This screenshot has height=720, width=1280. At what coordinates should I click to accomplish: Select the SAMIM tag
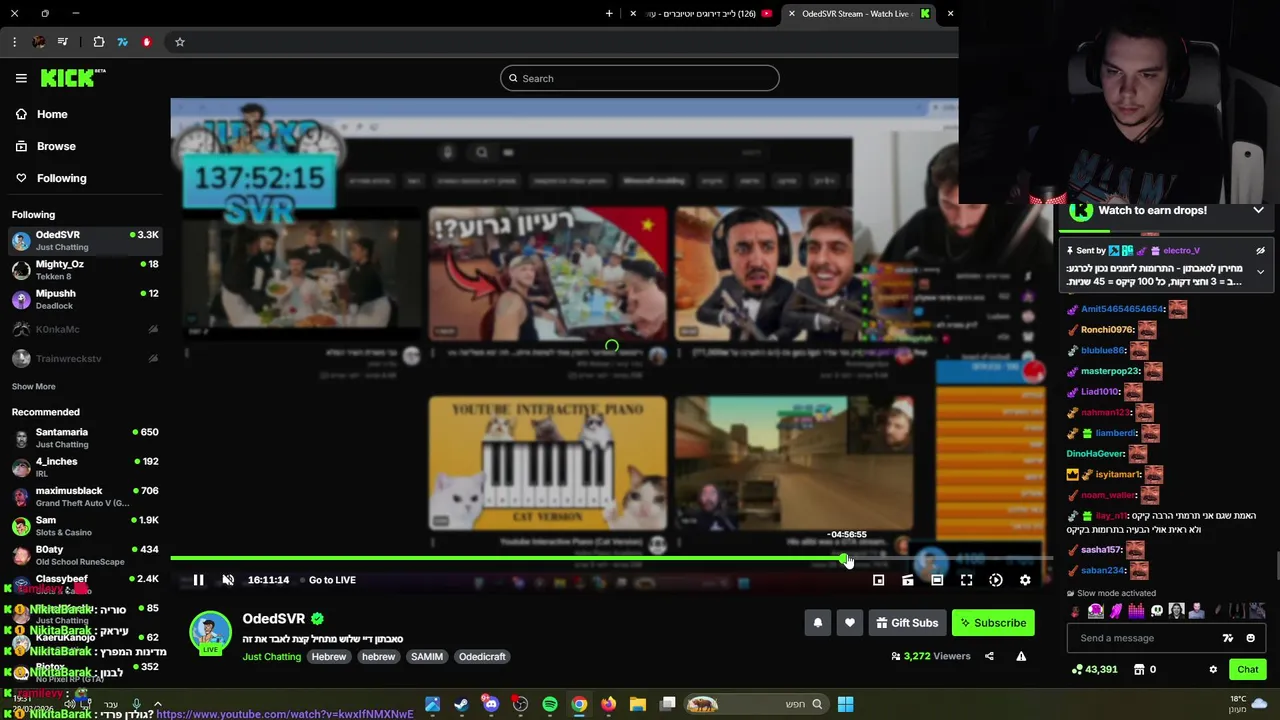(427, 657)
